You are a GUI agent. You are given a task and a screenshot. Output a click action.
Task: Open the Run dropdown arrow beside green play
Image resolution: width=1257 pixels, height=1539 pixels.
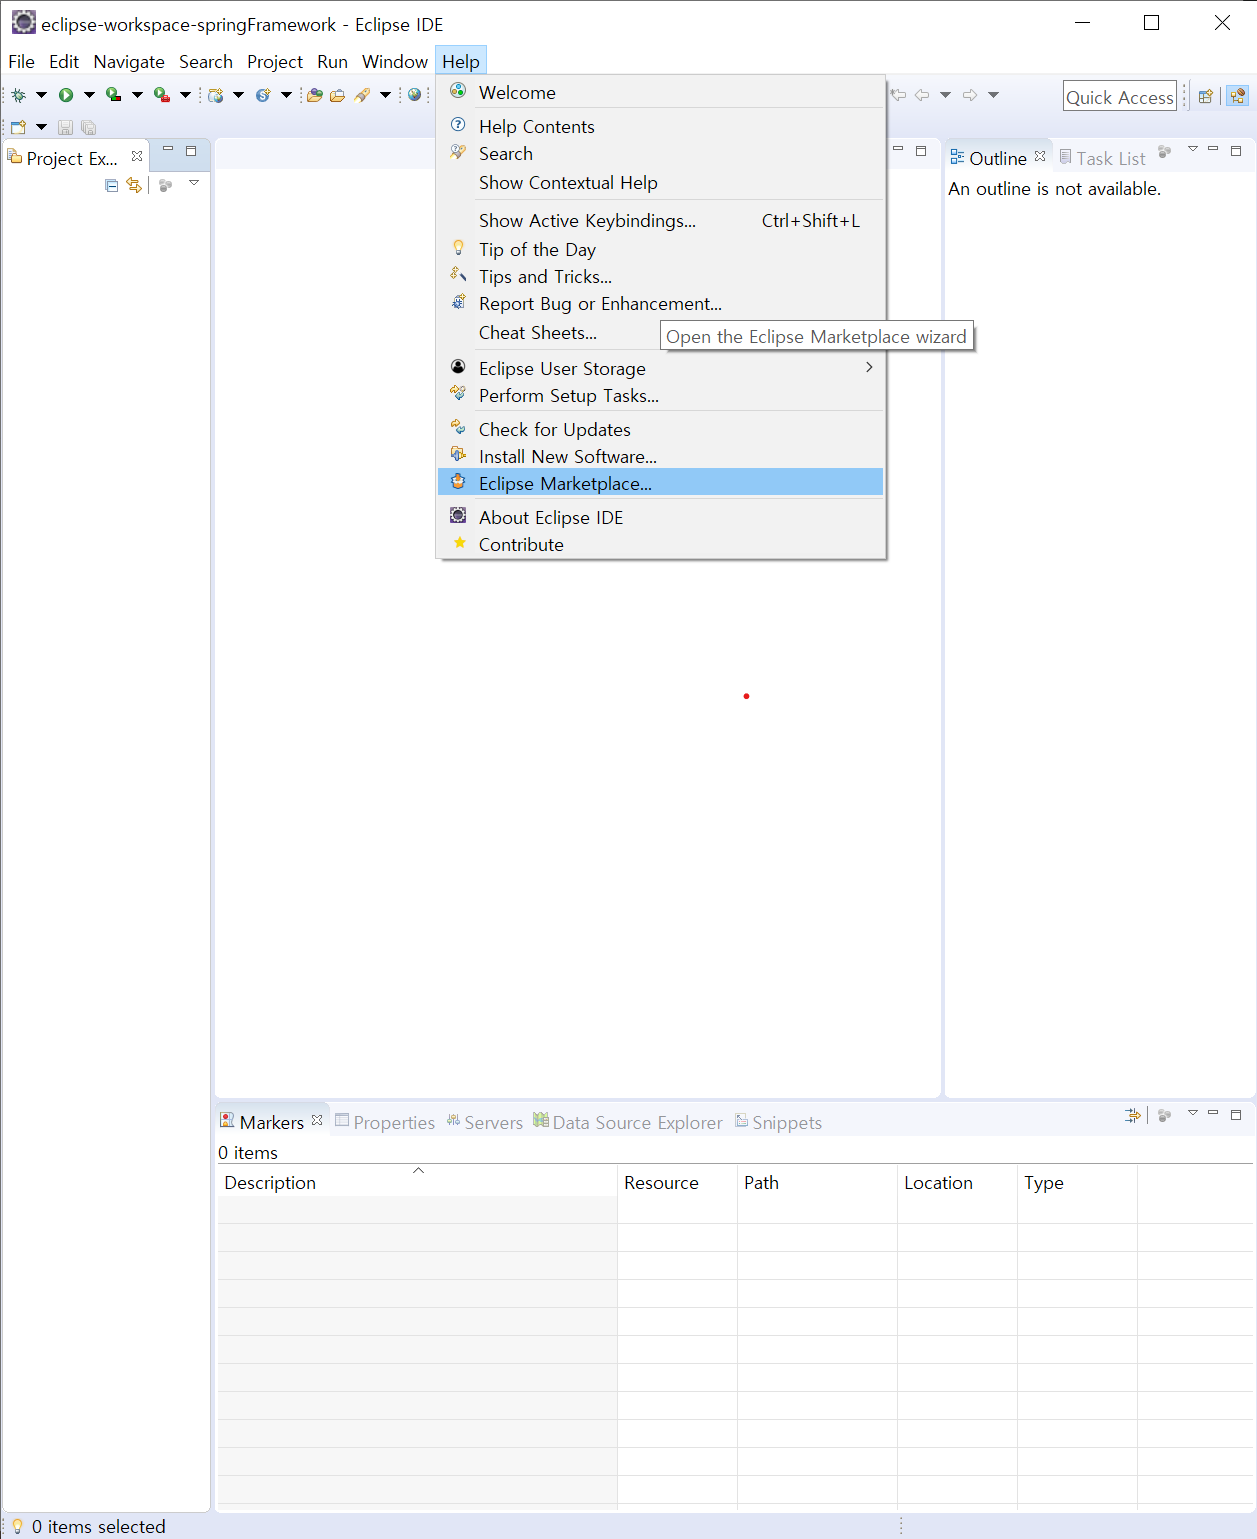[89, 95]
